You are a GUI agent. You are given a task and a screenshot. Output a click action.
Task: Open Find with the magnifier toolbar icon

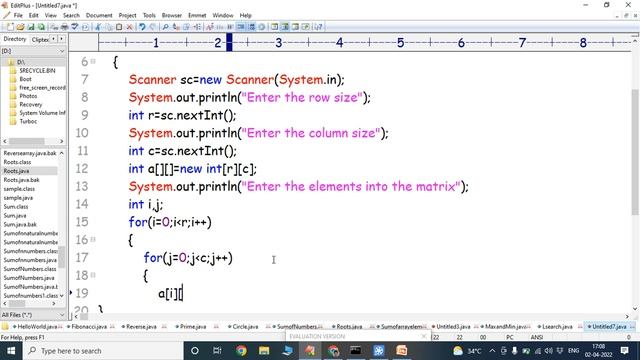coord(165,27)
